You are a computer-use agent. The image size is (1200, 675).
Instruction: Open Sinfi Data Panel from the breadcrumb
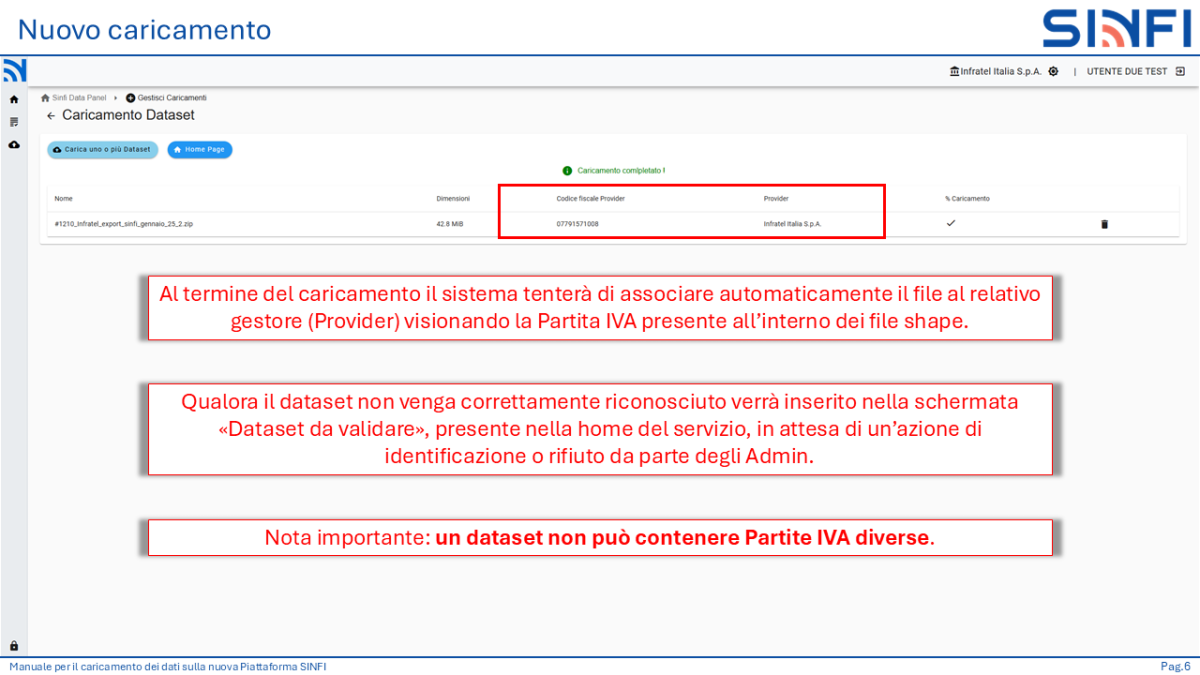pos(78,97)
